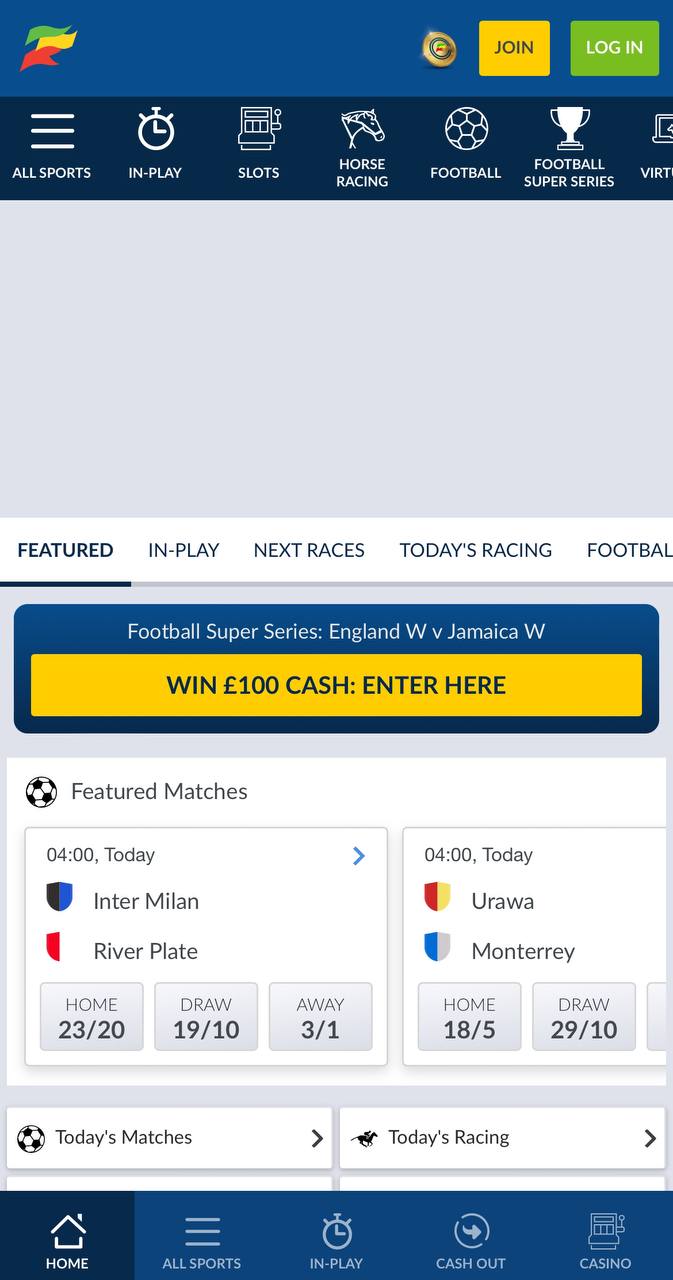Expand the Inter Milan match chevron
The height and width of the screenshot is (1280, 673).
[x=359, y=856]
